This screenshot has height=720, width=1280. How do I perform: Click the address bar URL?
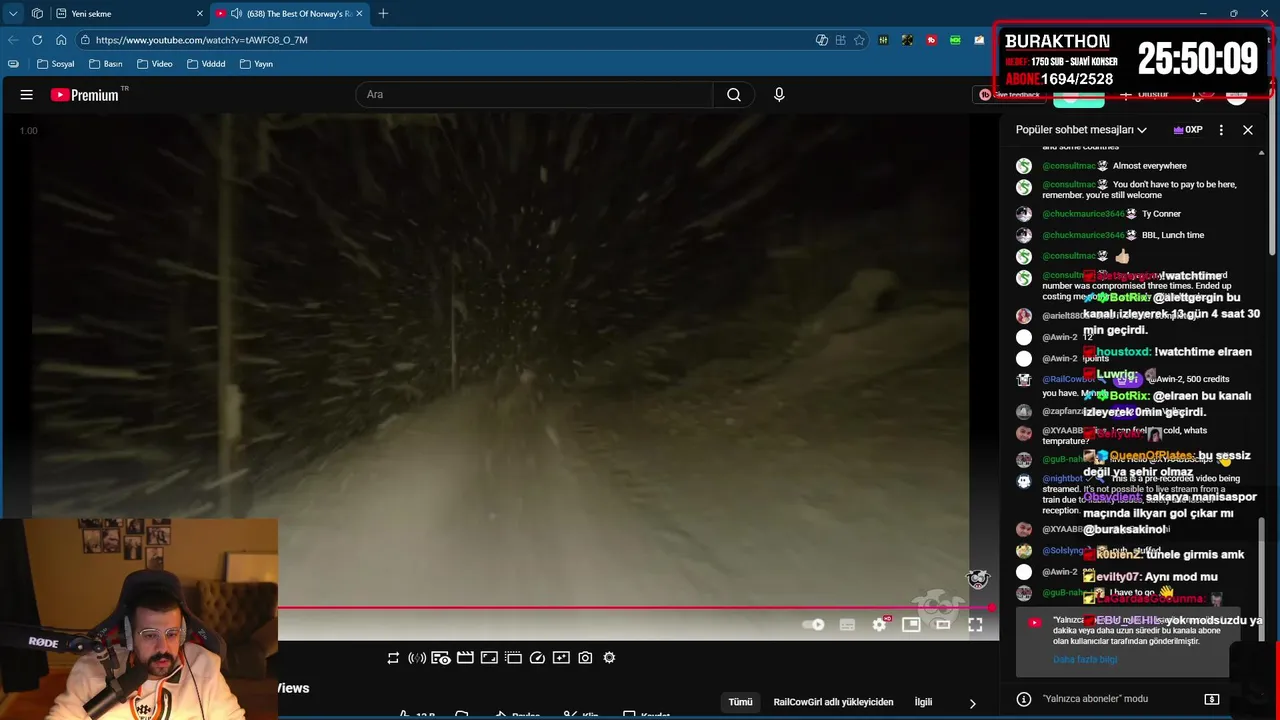[x=202, y=40]
